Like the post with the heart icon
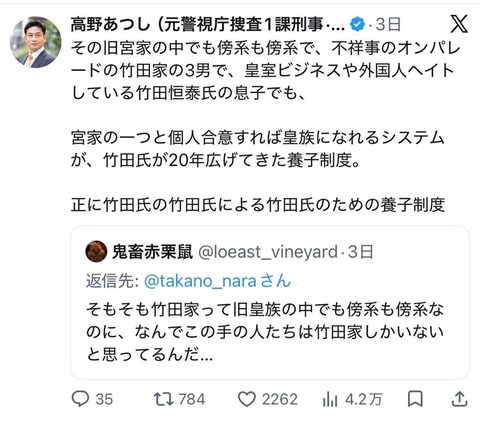The image size is (480, 423). [x=247, y=399]
